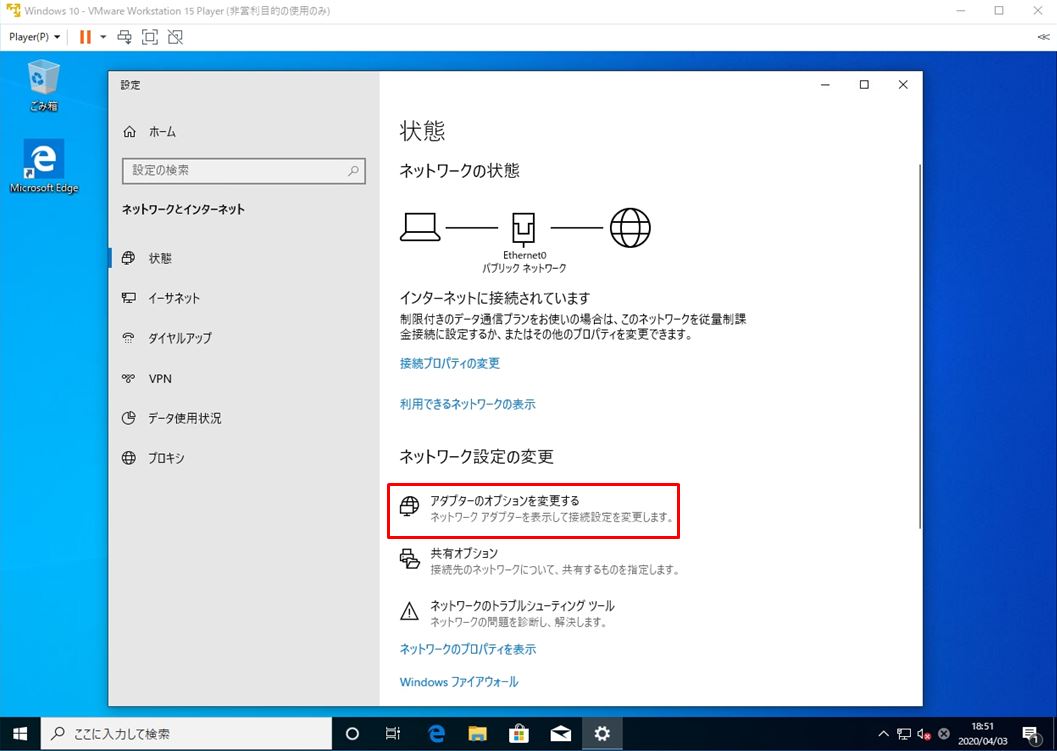Click the Unity mode icon in VMware toolbar

pos(175,37)
